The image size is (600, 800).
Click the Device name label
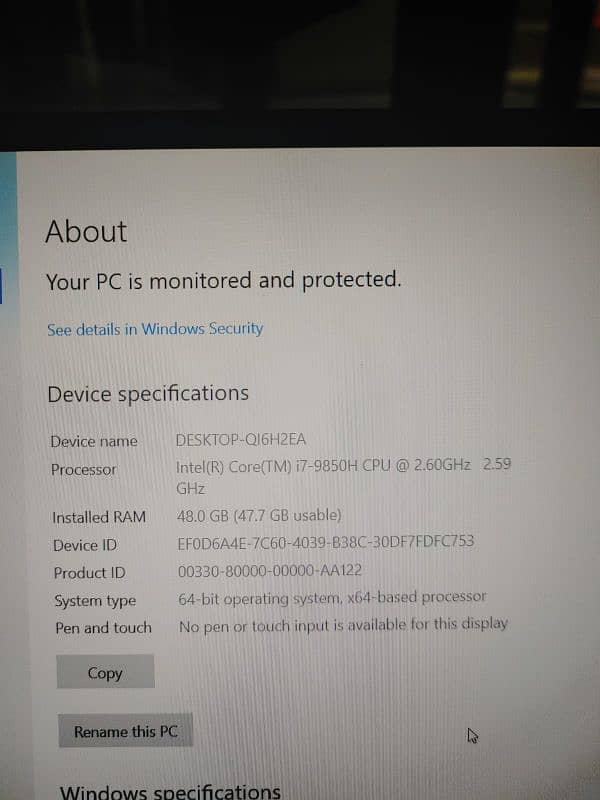pyautogui.click(x=94, y=441)
